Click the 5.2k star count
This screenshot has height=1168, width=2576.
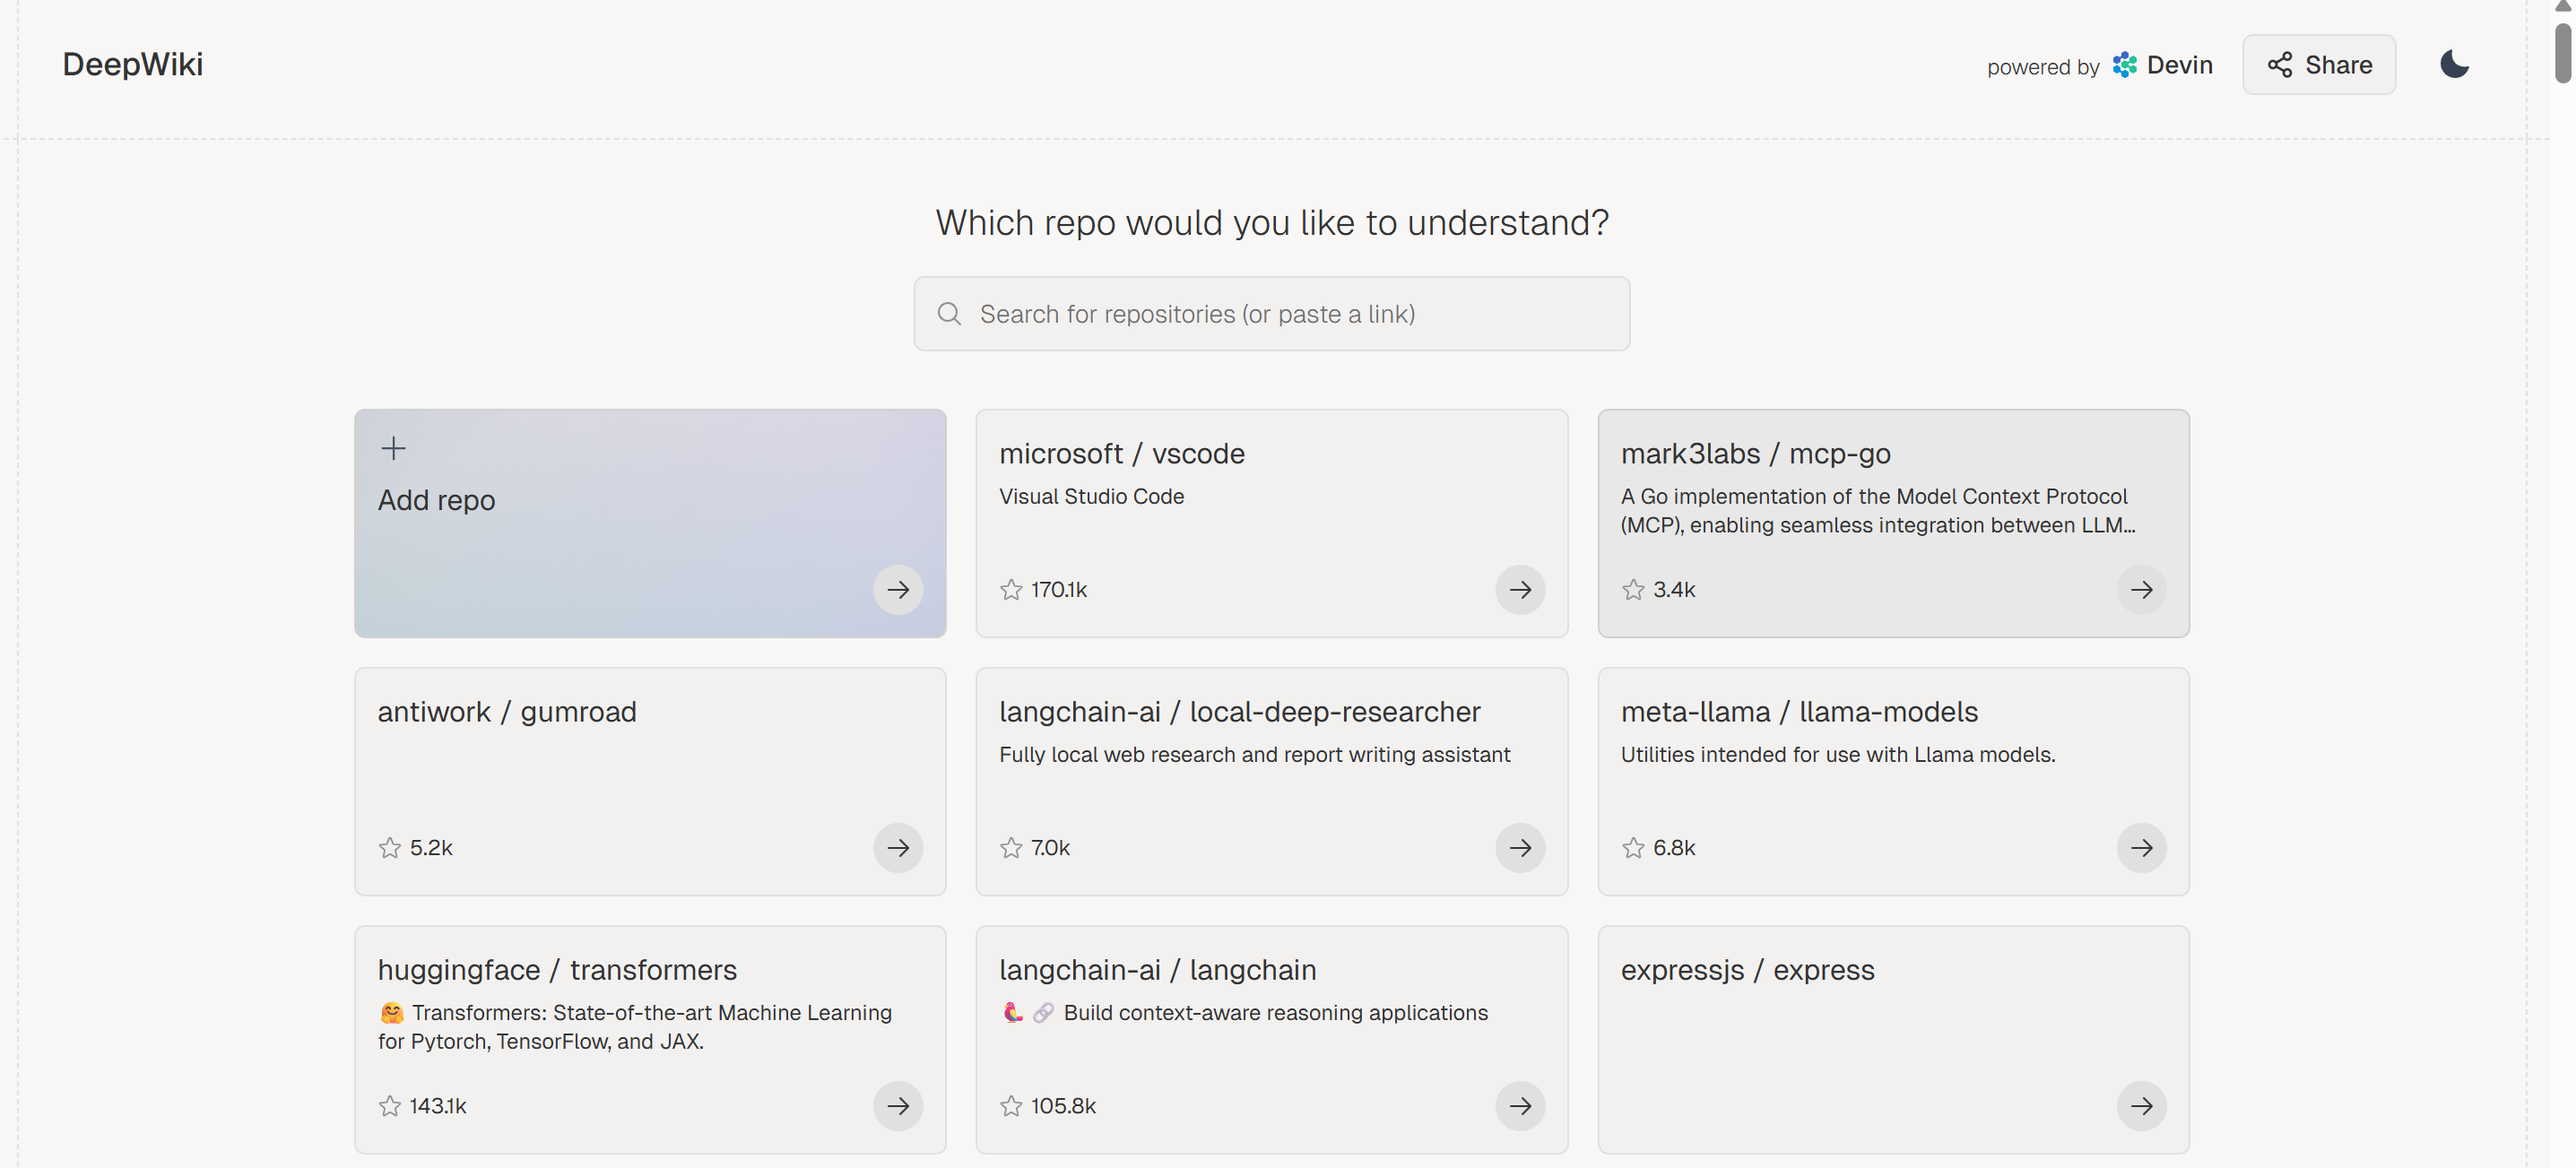click(431, 847)
